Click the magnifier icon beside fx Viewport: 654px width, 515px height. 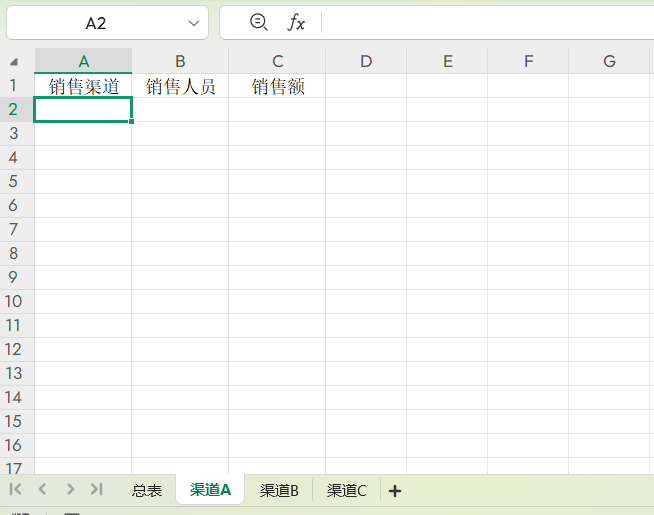(259, 22)
